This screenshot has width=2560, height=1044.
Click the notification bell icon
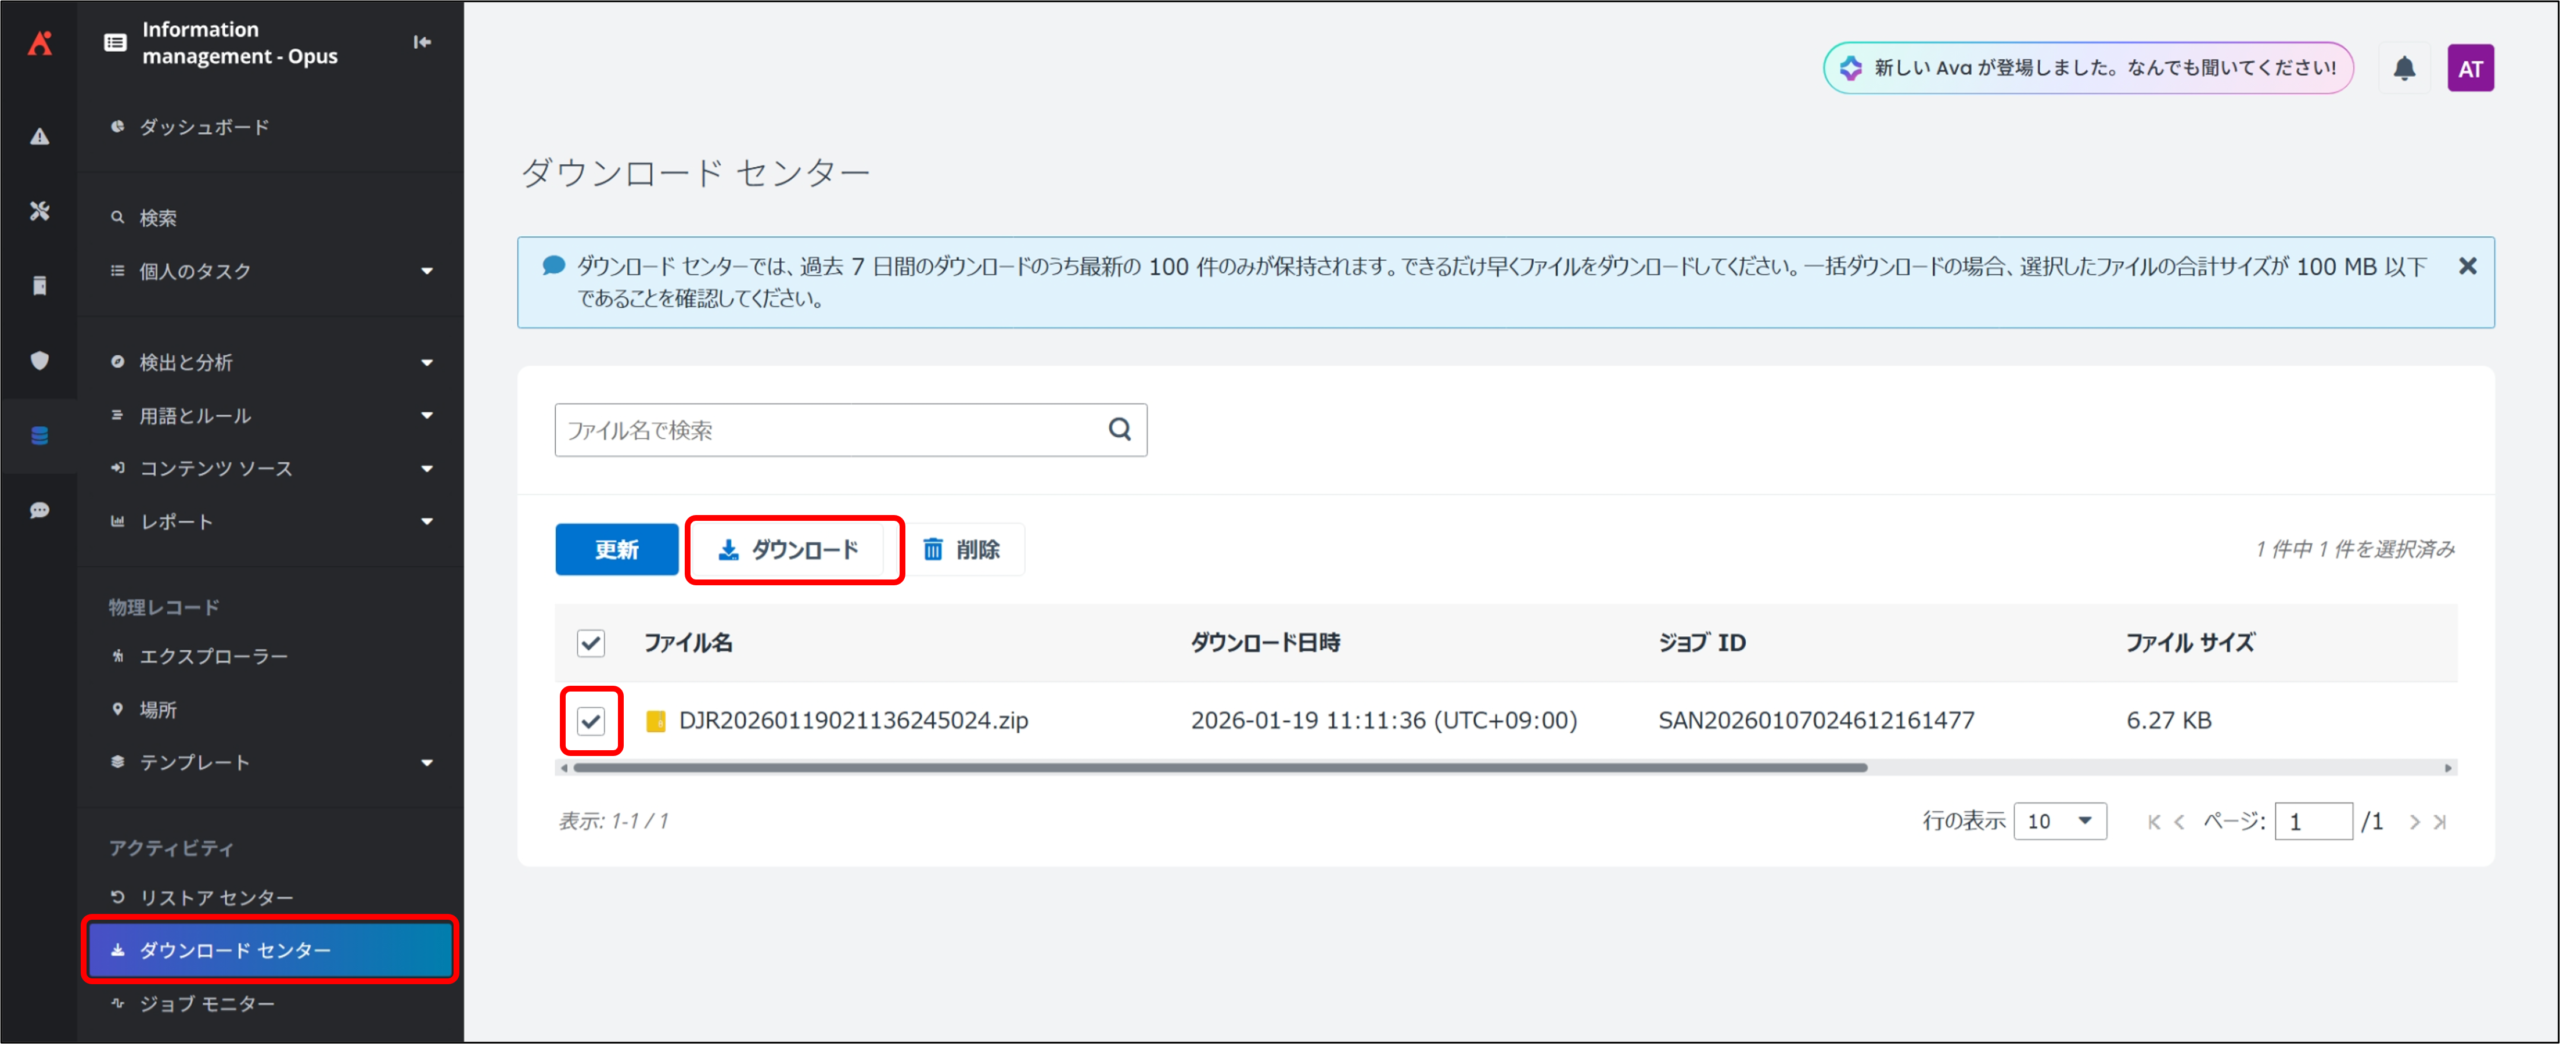tap(2404, 68)
